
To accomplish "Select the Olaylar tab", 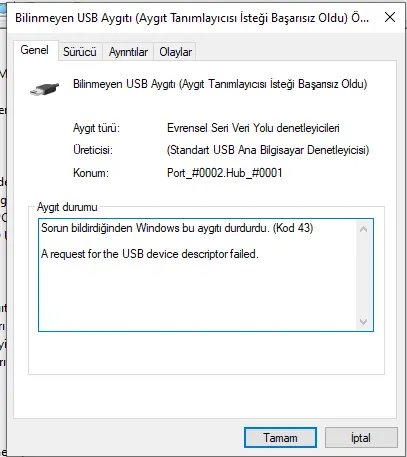I will [175, 52].
